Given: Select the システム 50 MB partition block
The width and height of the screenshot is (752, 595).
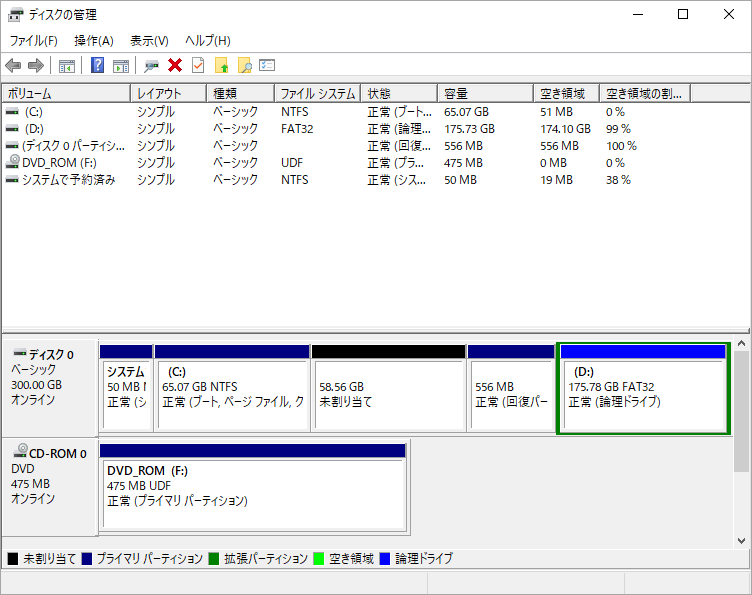Looking at the screenshot, I should (126, 388).
